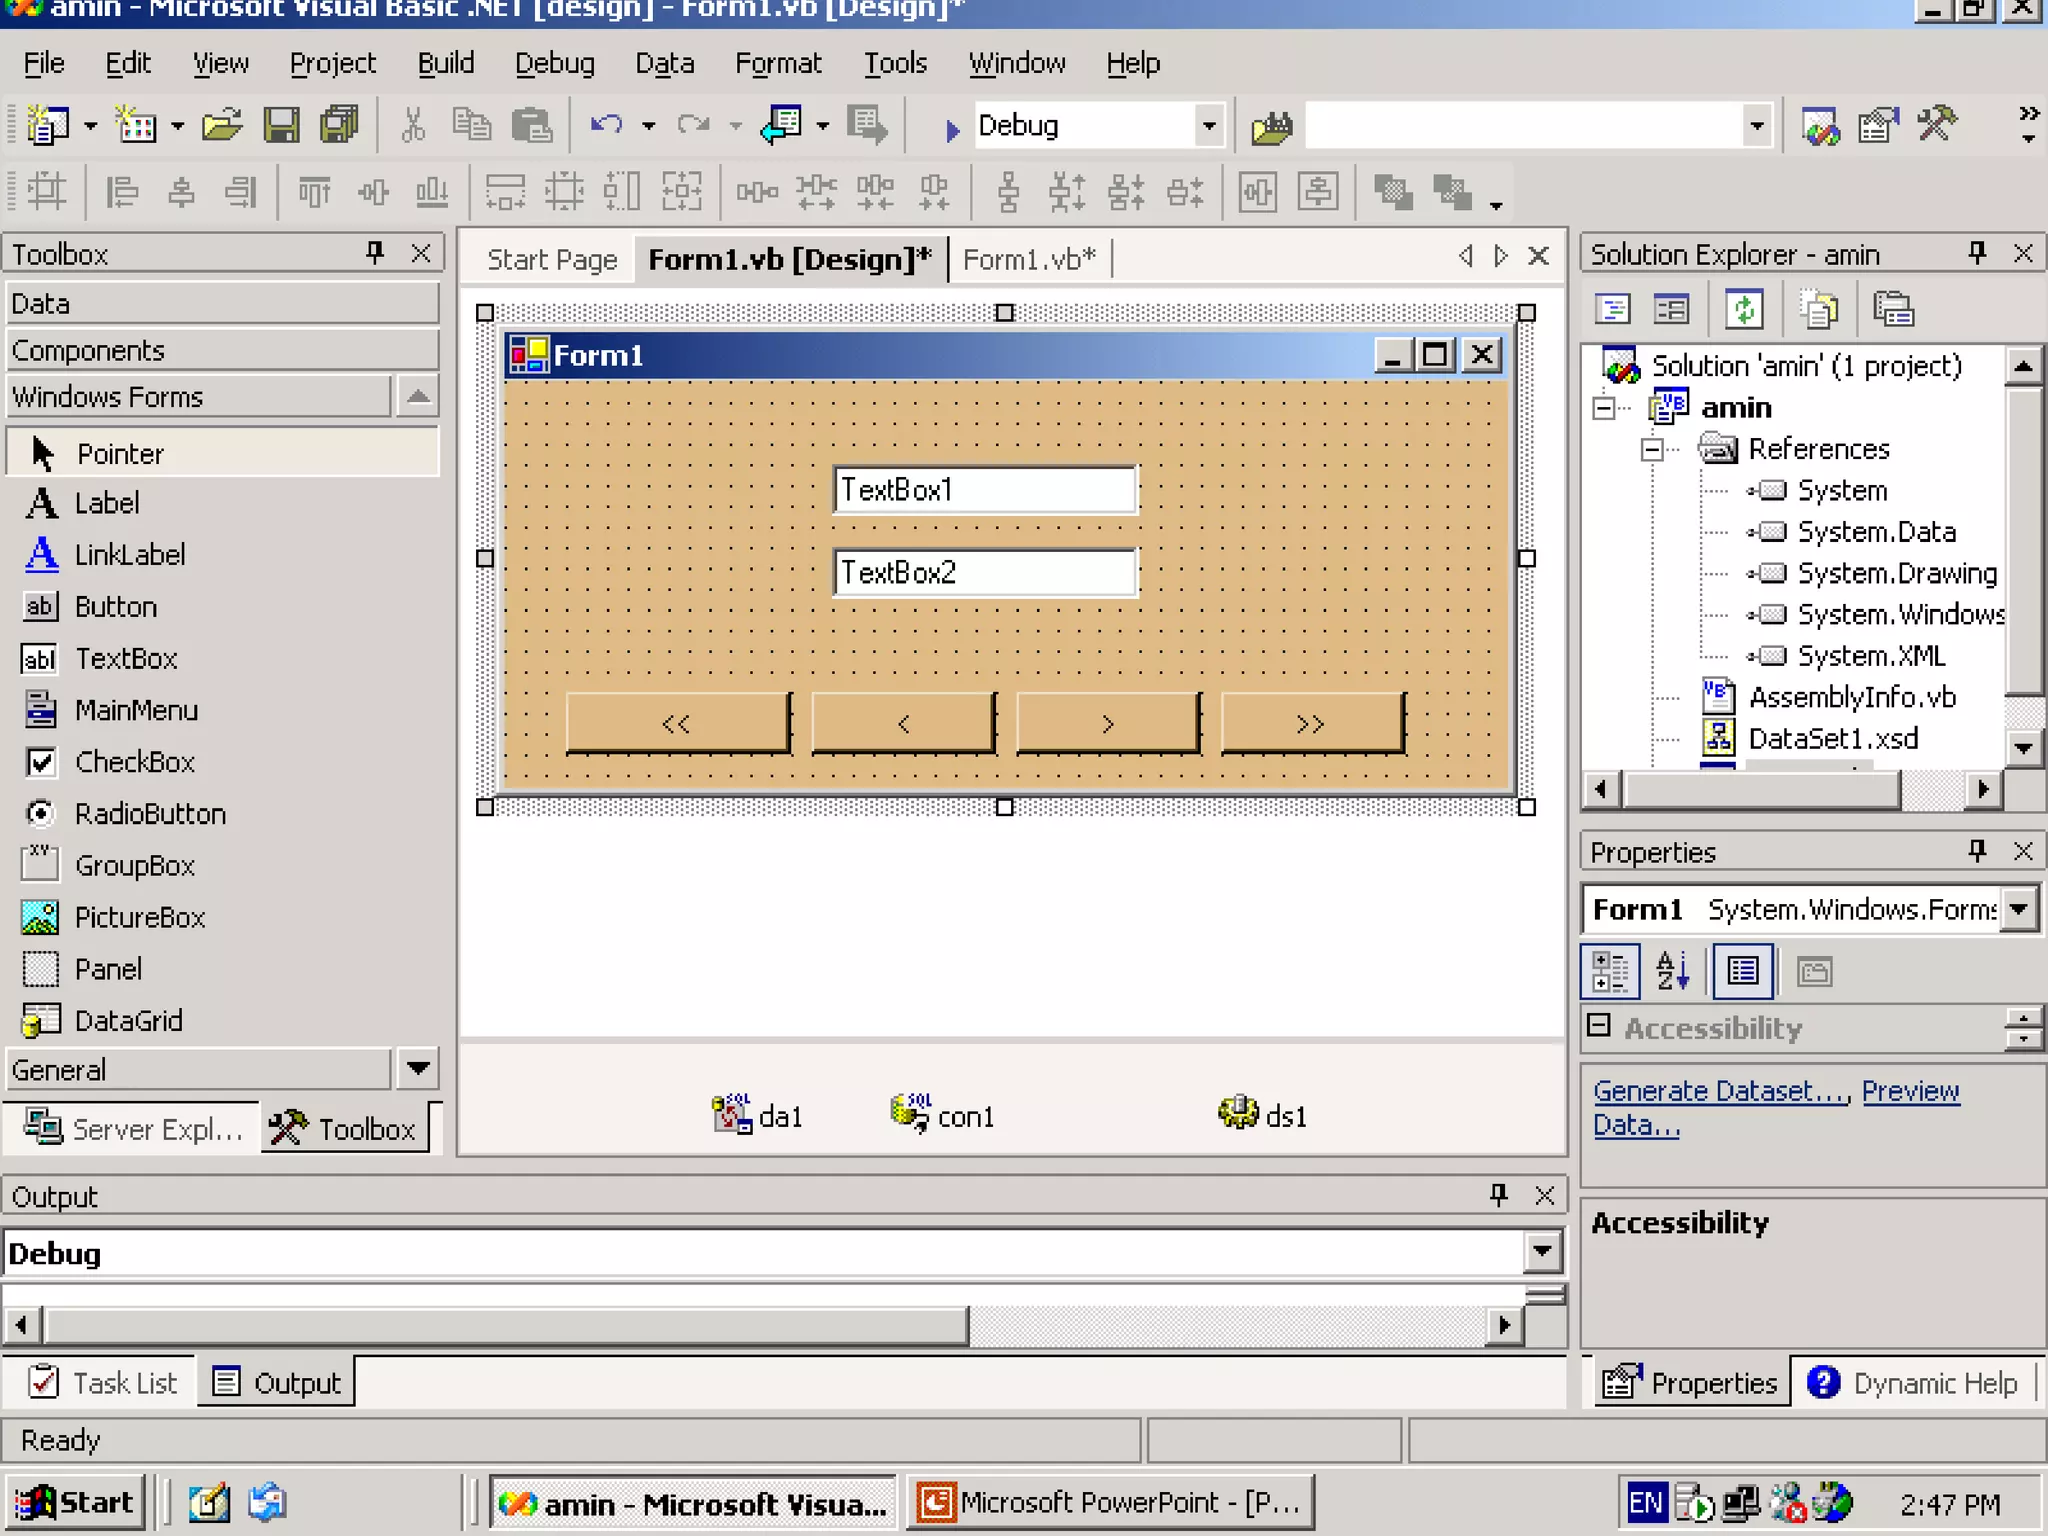Click the >> button on Form1

point(1311,723)
